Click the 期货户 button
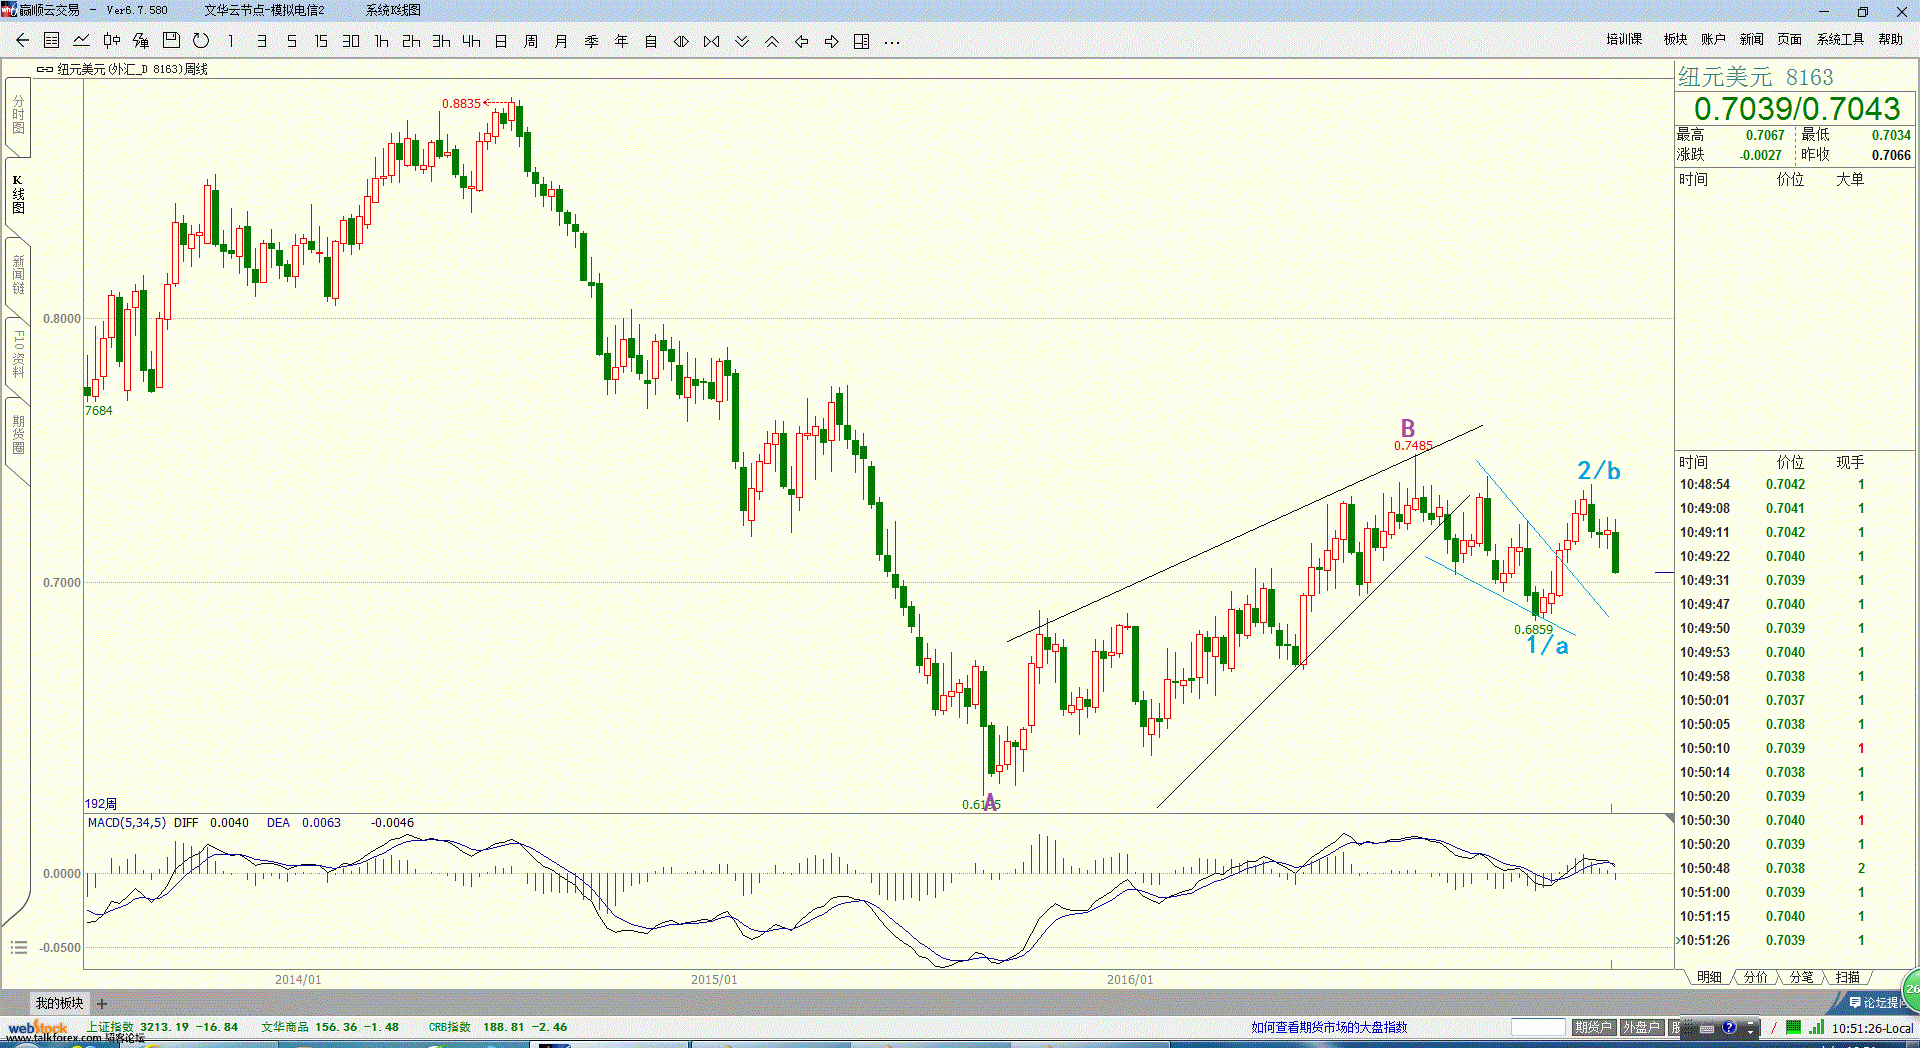 (1593, 1027)
